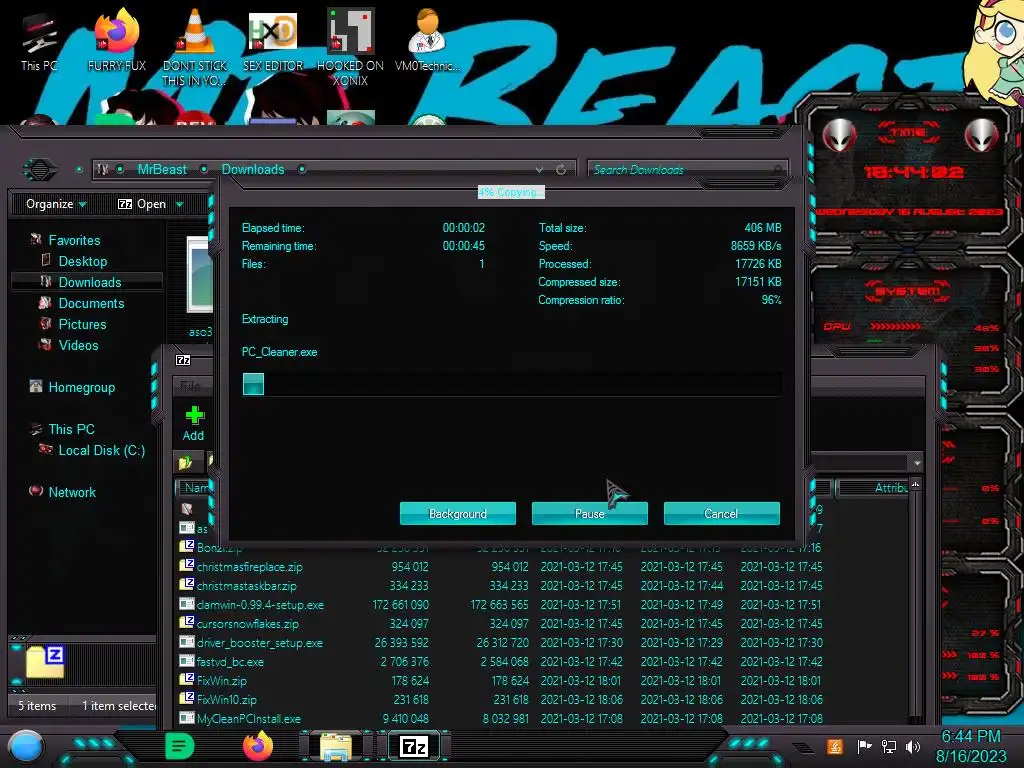
Task: Click the zip file preview thumbnail in details pane
Action: coord(45,662)
